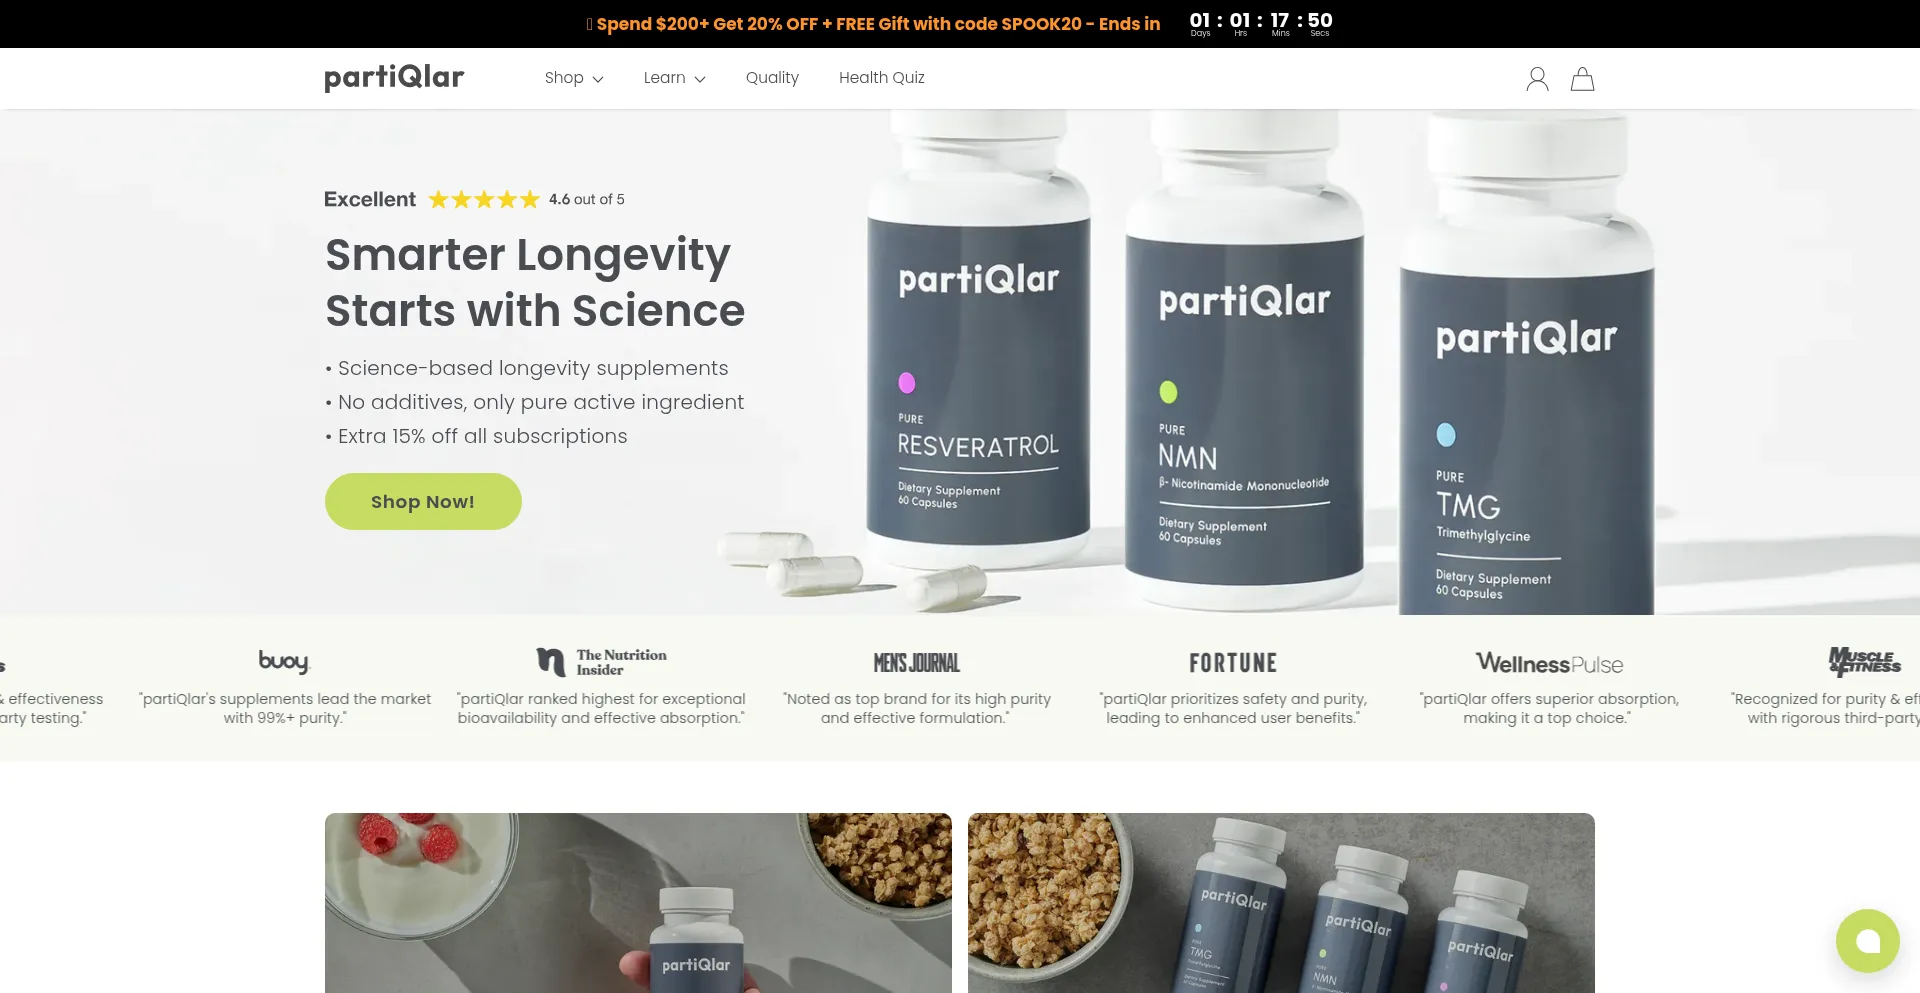Click The Nutrition Insider logo

(x=601, y=662)
